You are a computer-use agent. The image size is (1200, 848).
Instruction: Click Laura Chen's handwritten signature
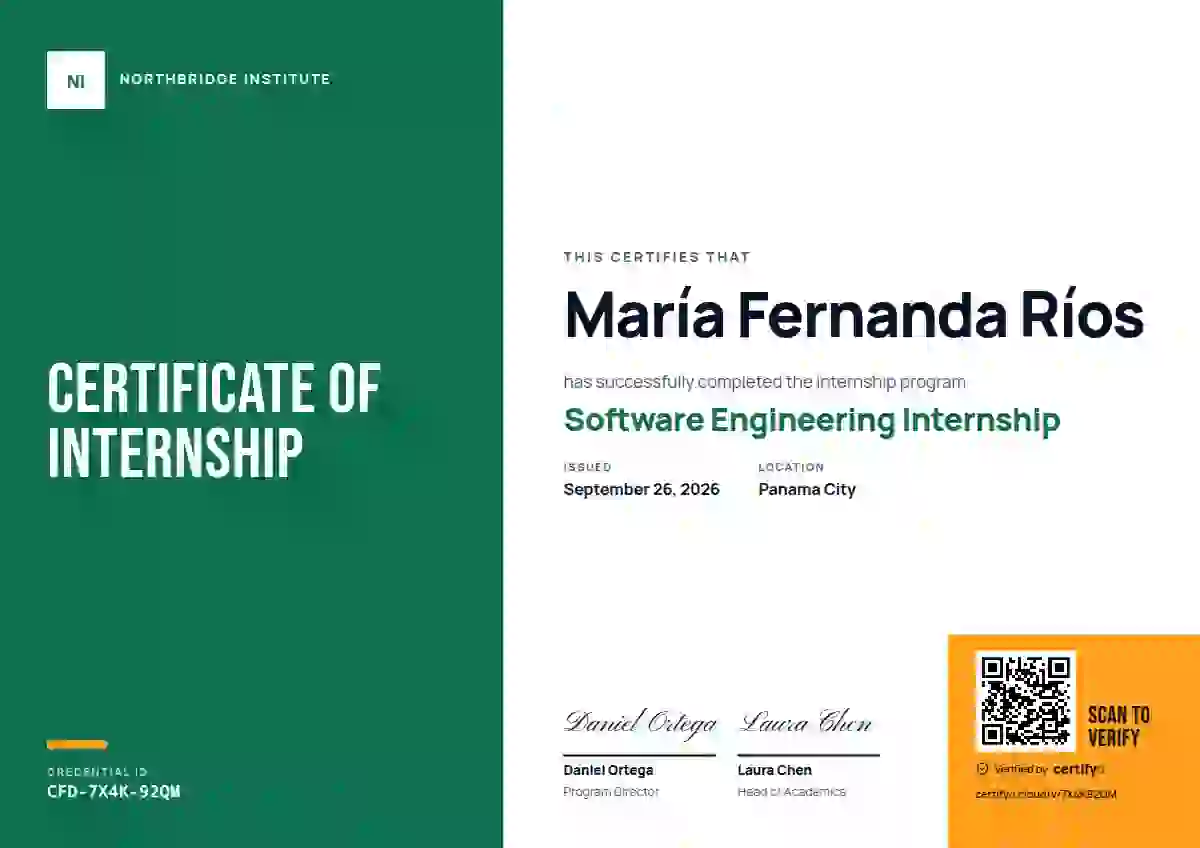tap(806, 723)
